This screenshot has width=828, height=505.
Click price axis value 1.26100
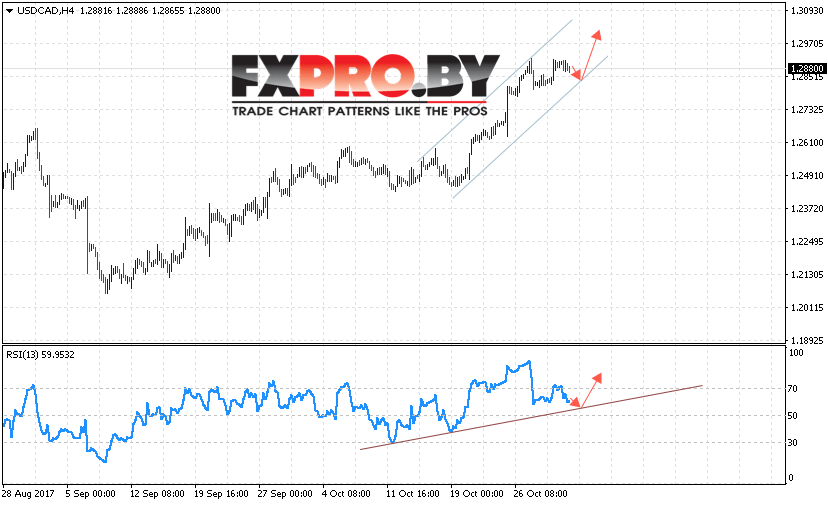(x=807, y=143)
